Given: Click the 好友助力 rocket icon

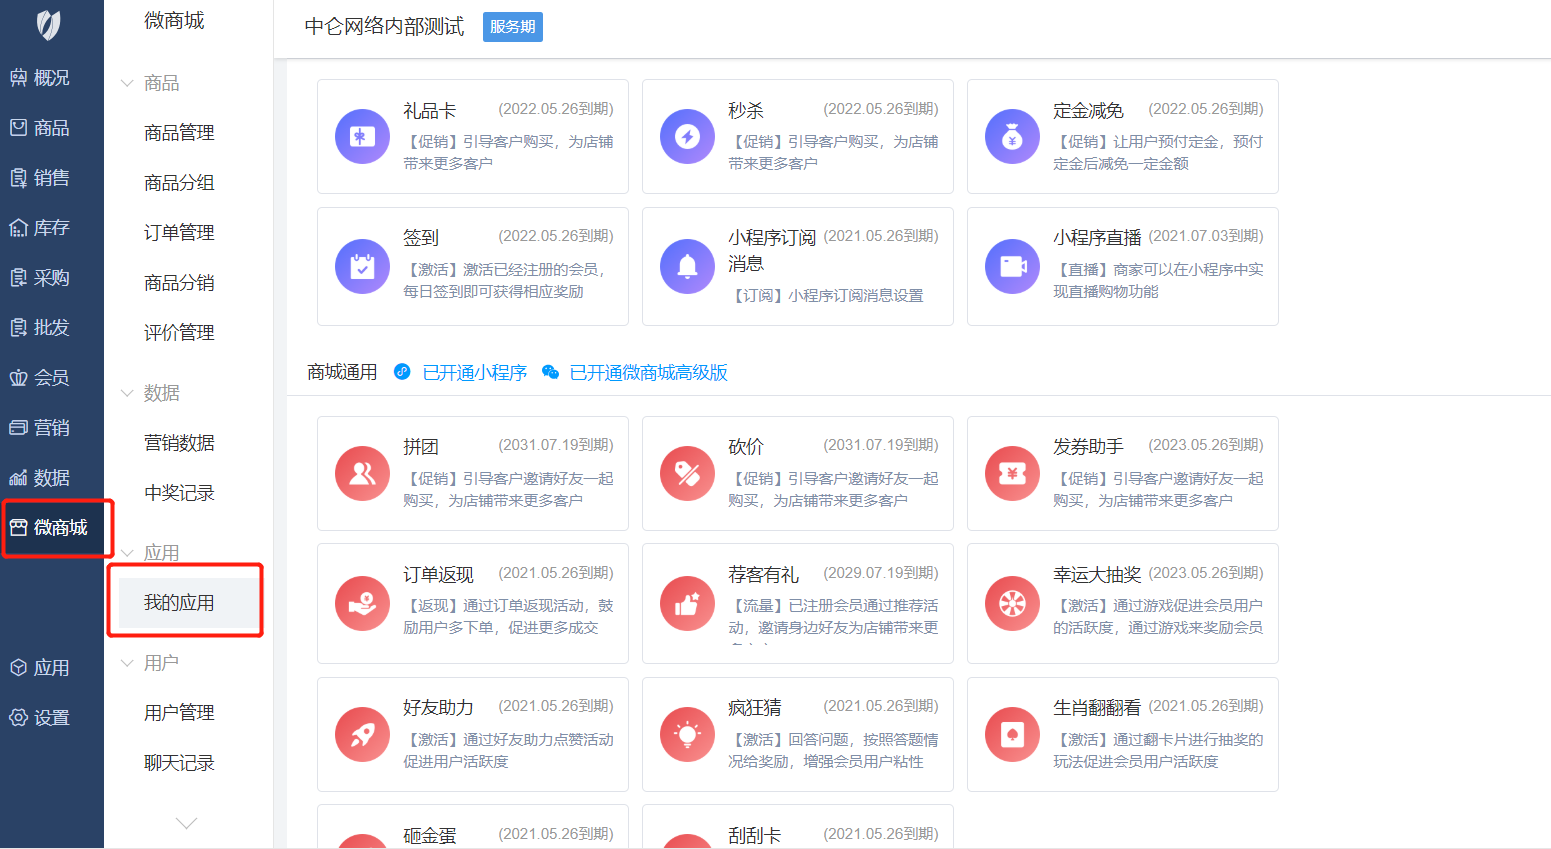Looking at the screenshot, I should (361, 735).
